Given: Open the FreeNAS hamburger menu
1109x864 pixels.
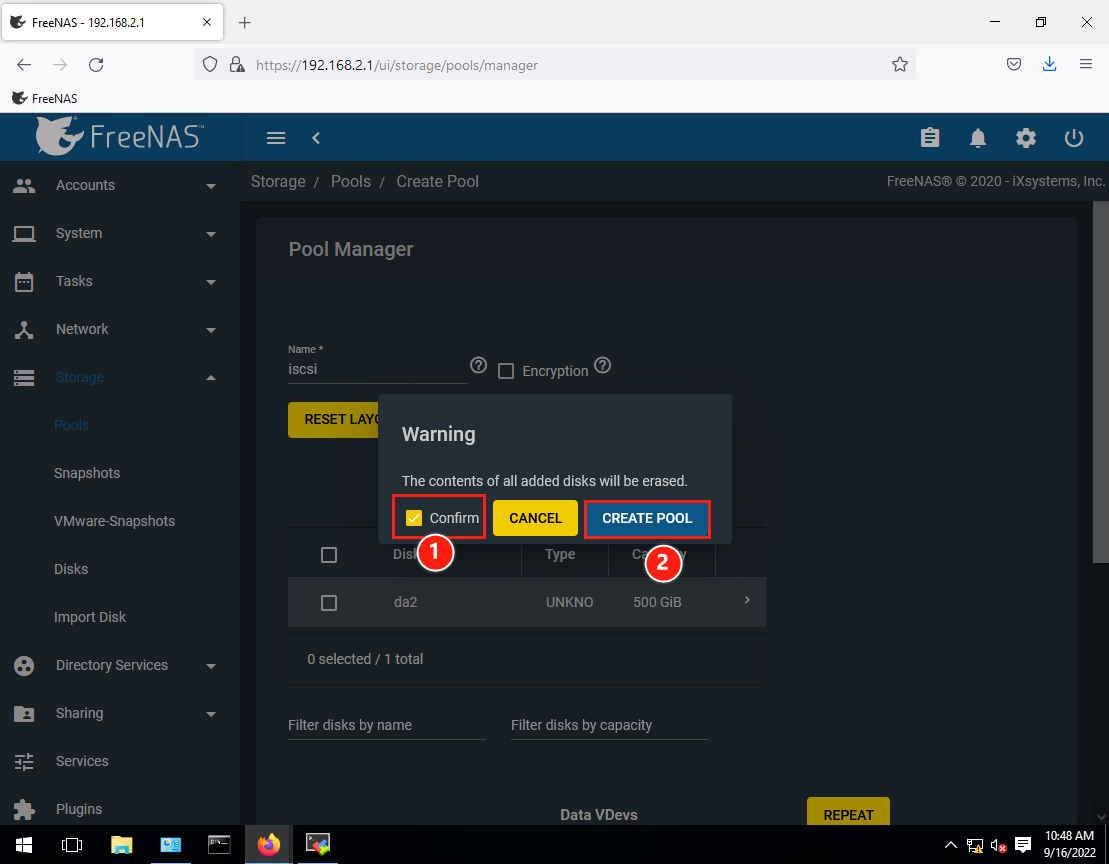Looking at the screenshot, I should click(x=276, y=138).
